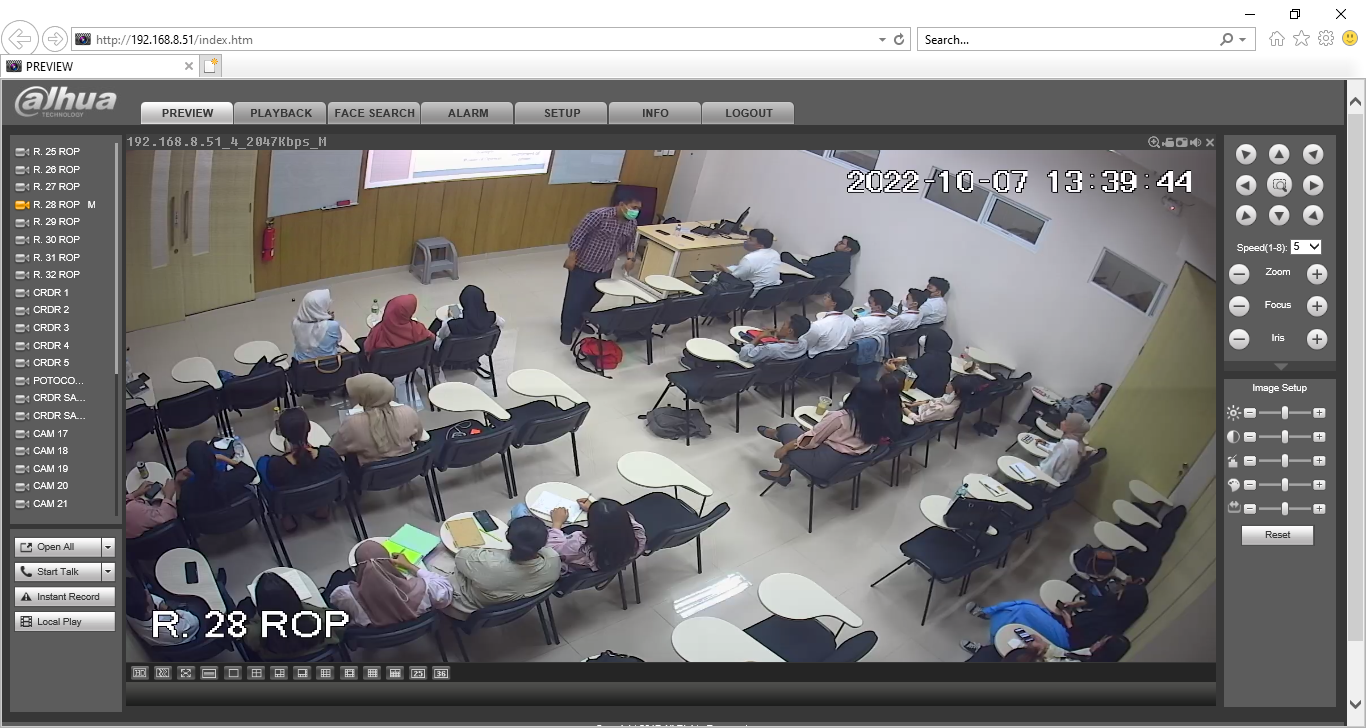Open the PLAYBACK tab
The width and height of the screenshot is (1366, 728).
(281, 113)
